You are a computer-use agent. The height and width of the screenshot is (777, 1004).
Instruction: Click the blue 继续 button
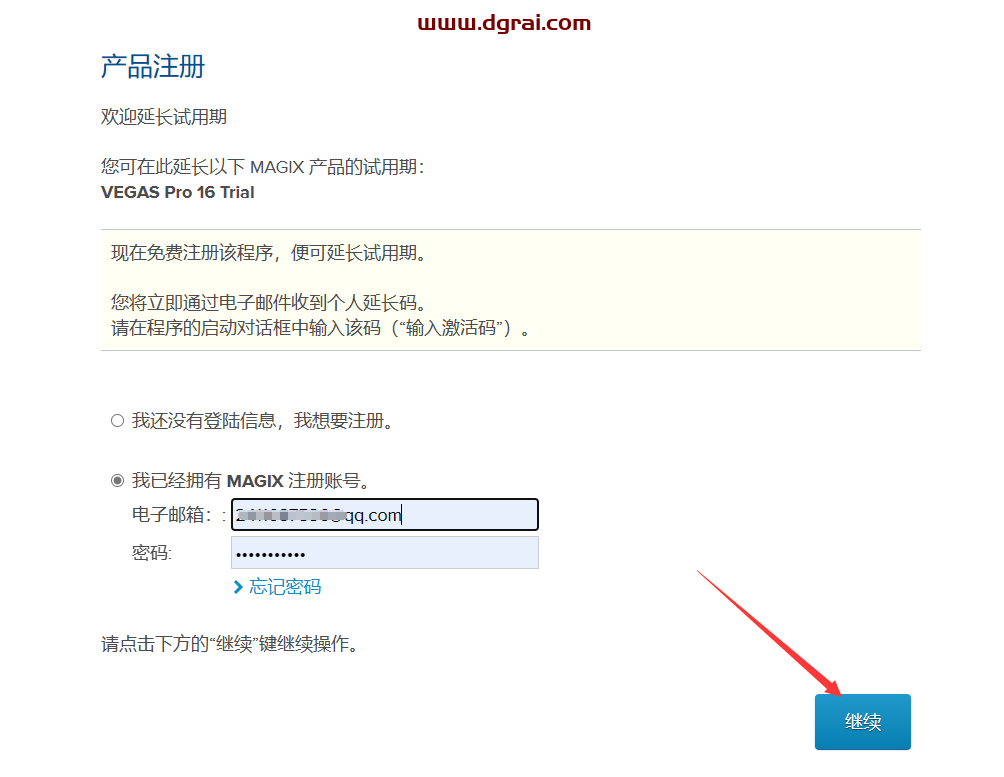(x=862, y=722)
